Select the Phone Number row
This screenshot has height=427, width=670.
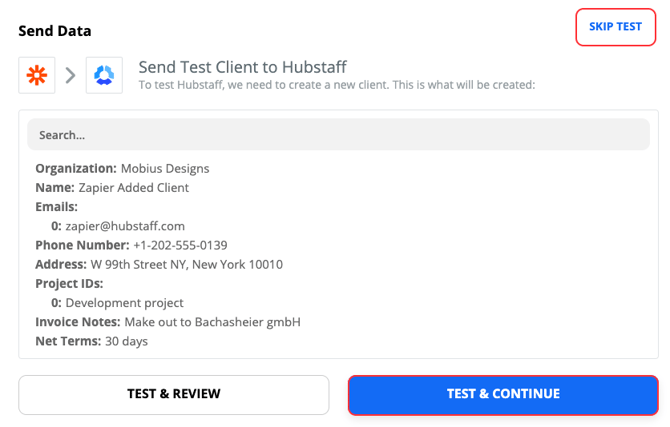[131, 245]
